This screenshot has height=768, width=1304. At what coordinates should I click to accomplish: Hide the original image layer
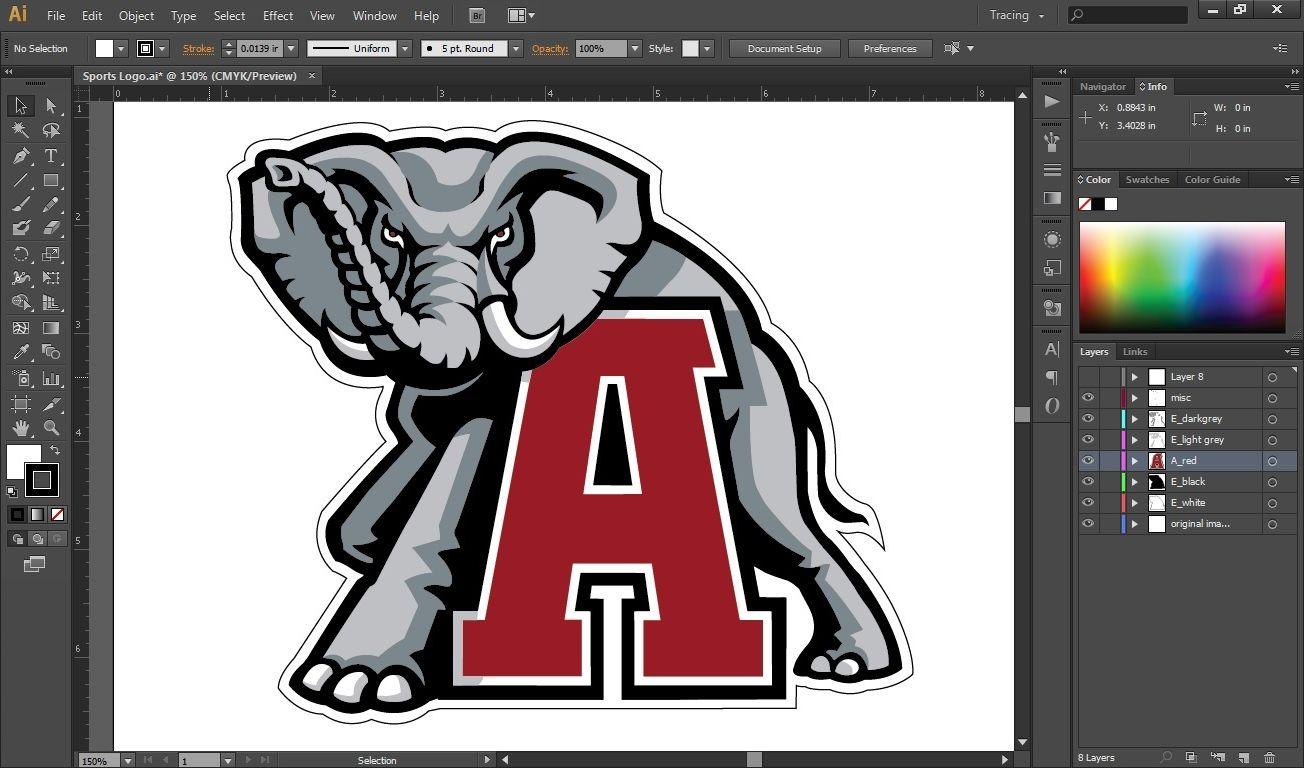pos(1088,524)
